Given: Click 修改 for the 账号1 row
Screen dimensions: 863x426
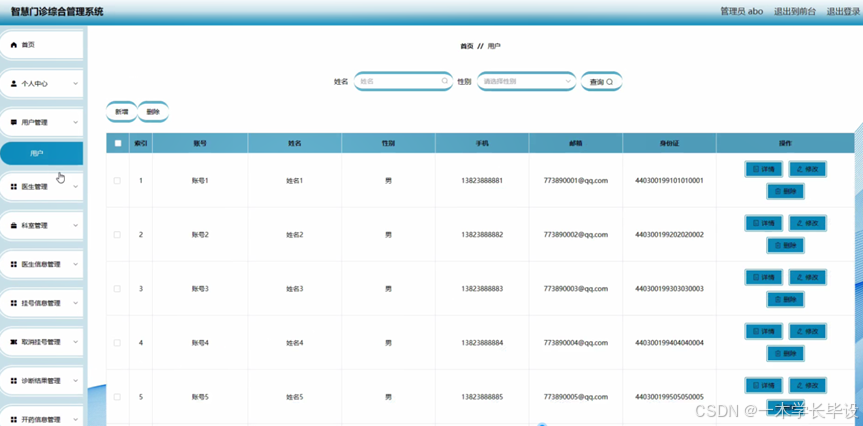Looking at the screenshot, I should [807, 169].
